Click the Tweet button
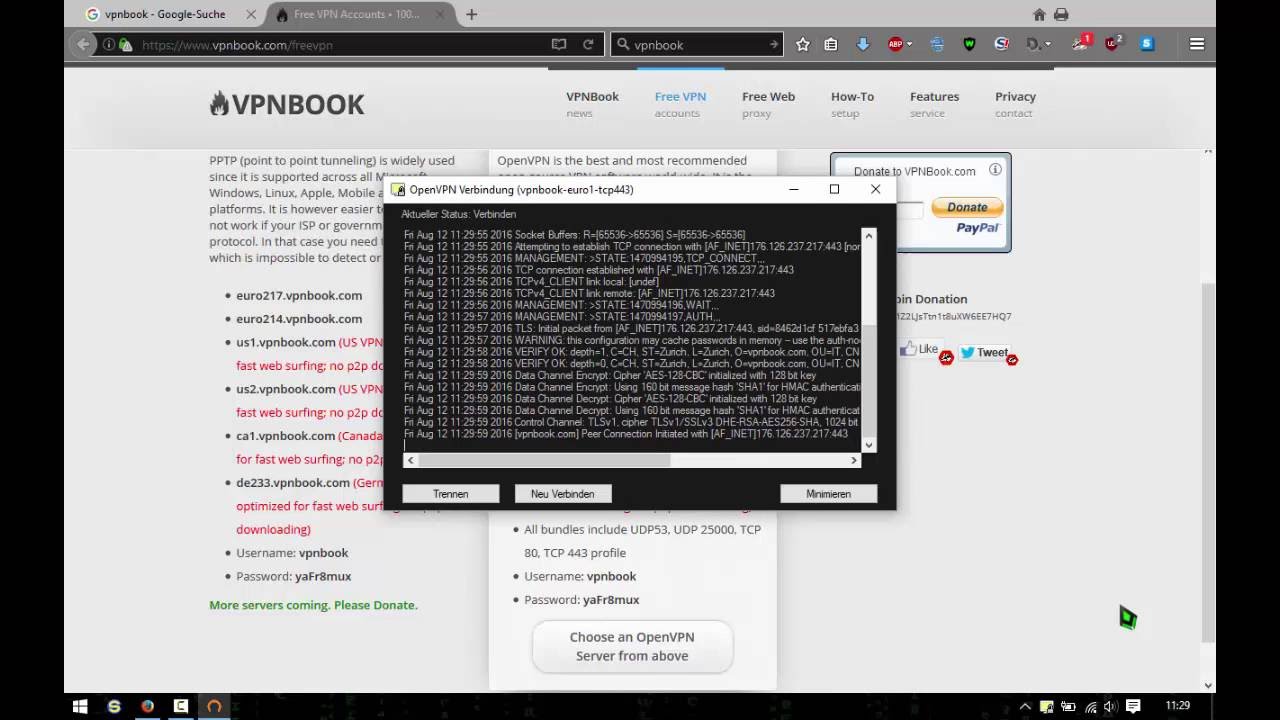This screenshot has width=1280, height=720. [984, 352]
